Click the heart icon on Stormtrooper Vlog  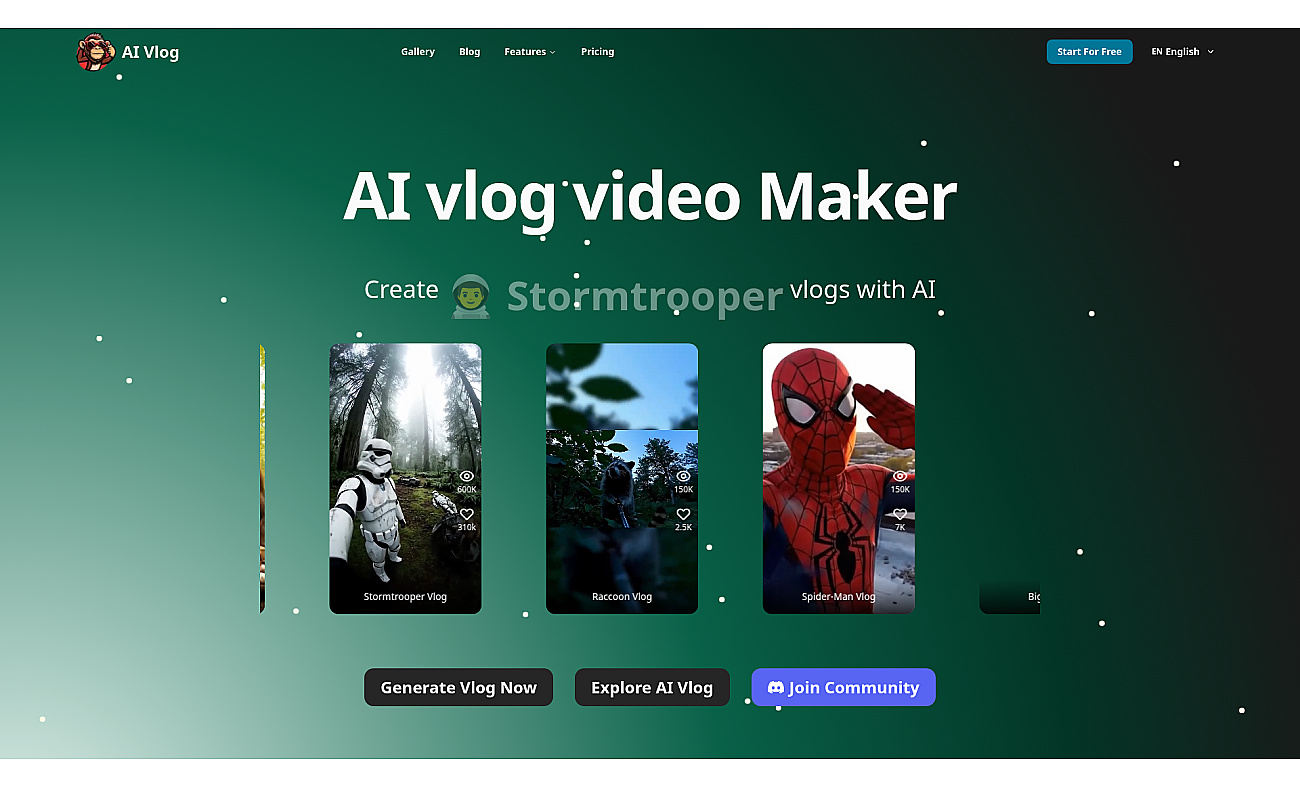tap(467, 514)
